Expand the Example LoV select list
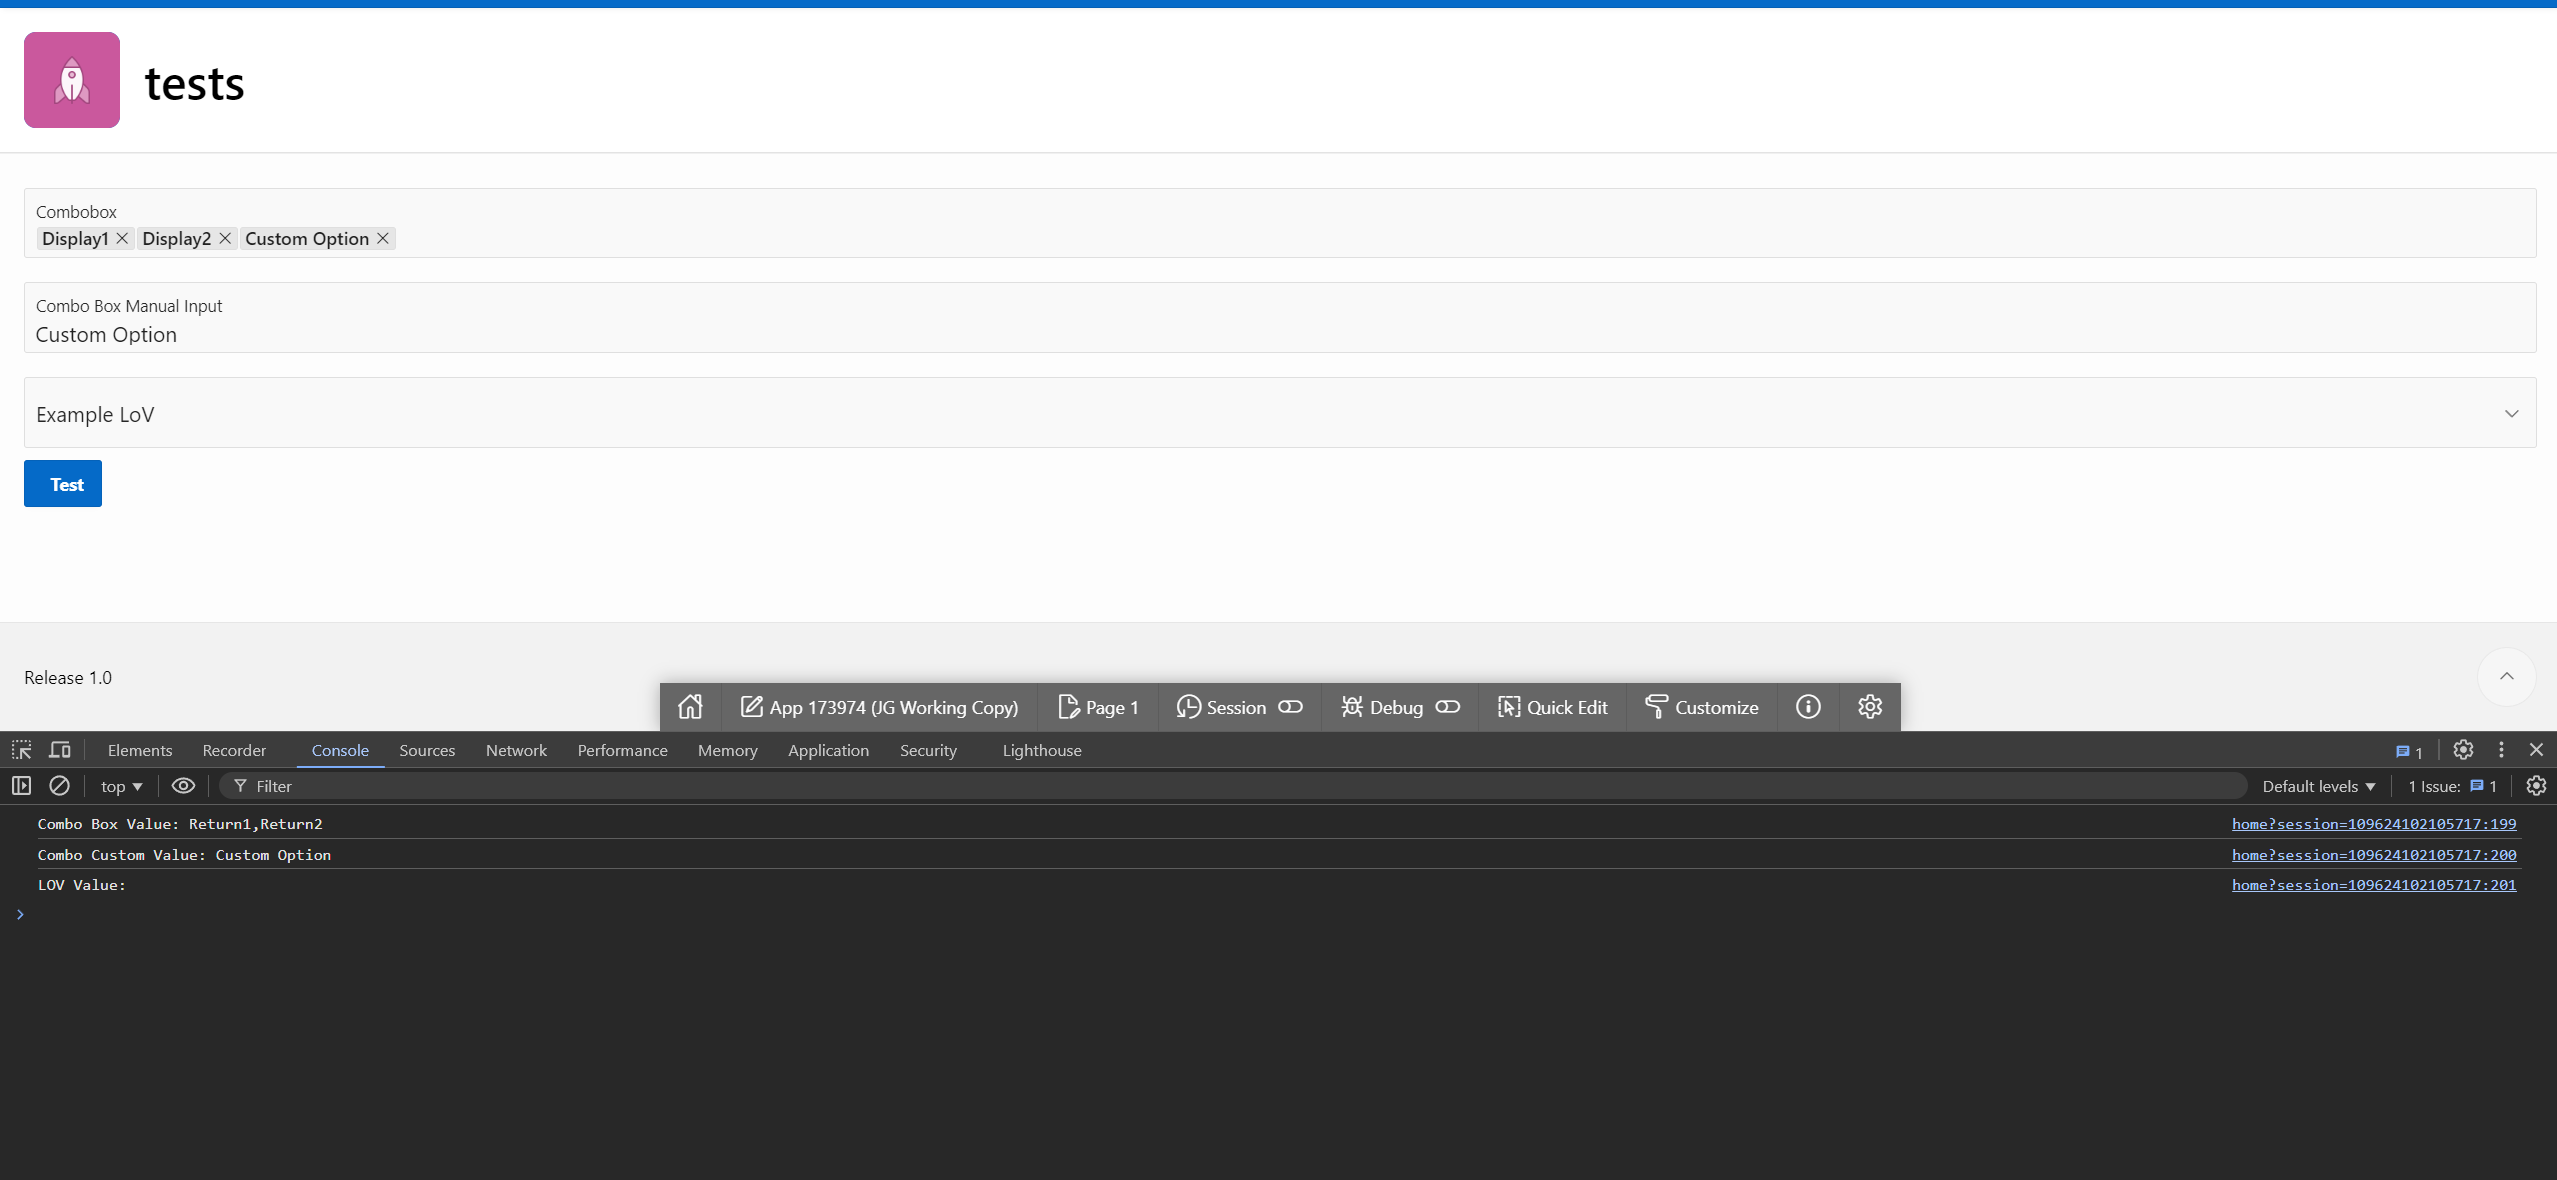 click(x=2511, y=413)
